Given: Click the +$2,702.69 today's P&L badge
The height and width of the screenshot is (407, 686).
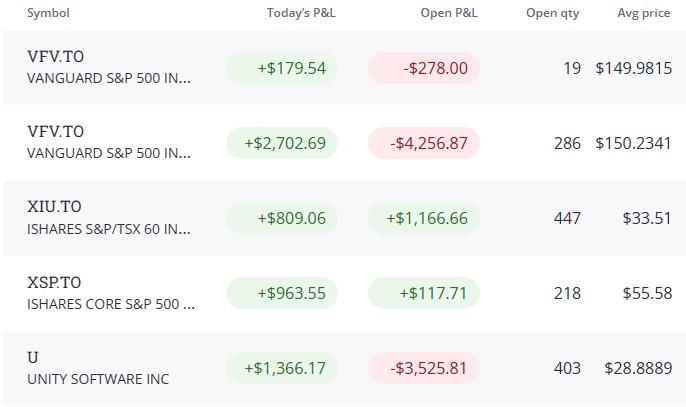Looking at the screenshot, I should click(x=282, y=143).
